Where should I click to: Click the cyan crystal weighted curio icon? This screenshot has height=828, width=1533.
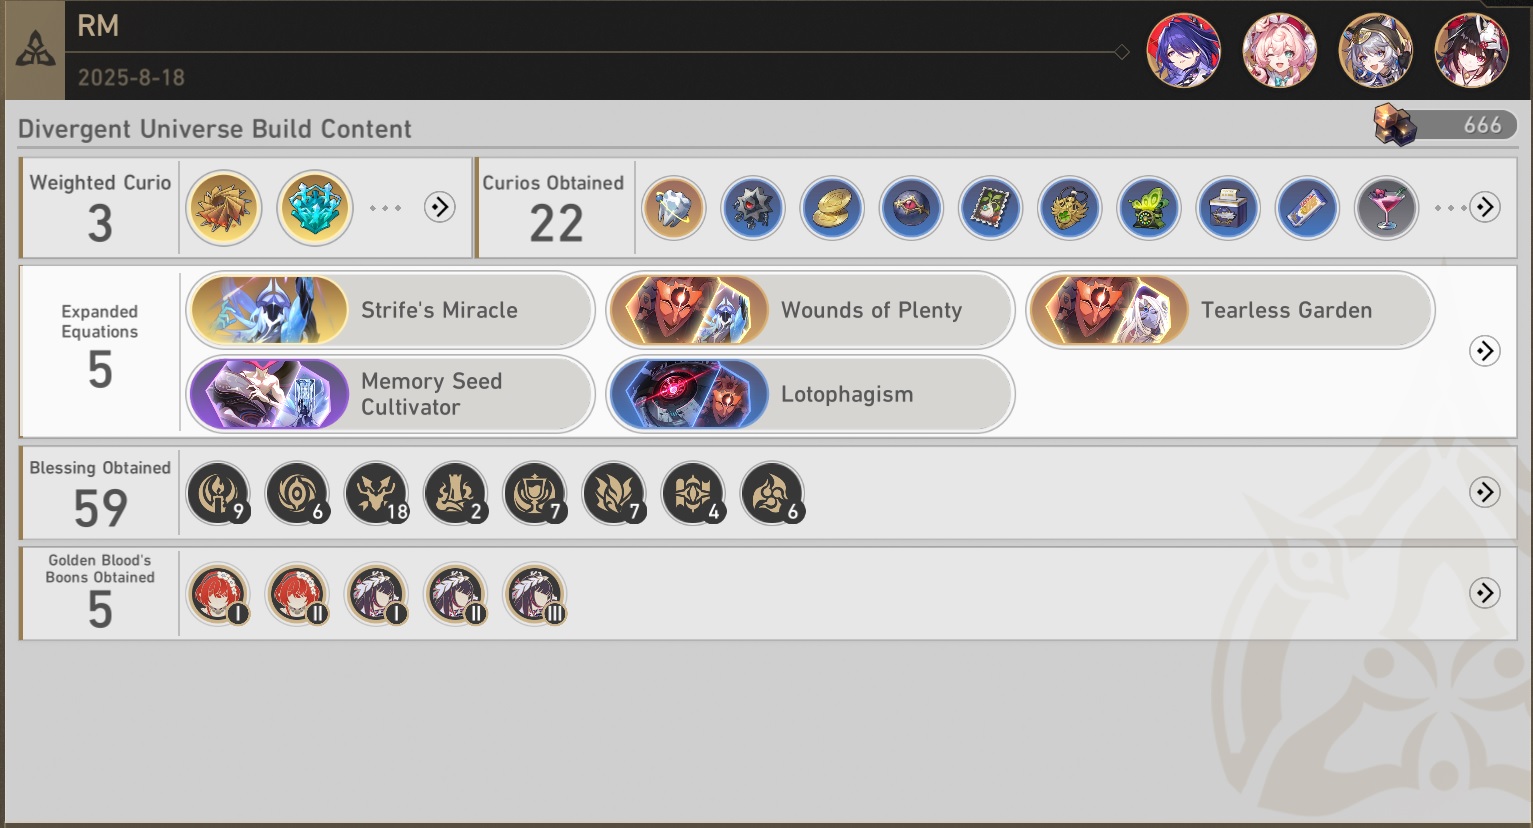[314, 207]
